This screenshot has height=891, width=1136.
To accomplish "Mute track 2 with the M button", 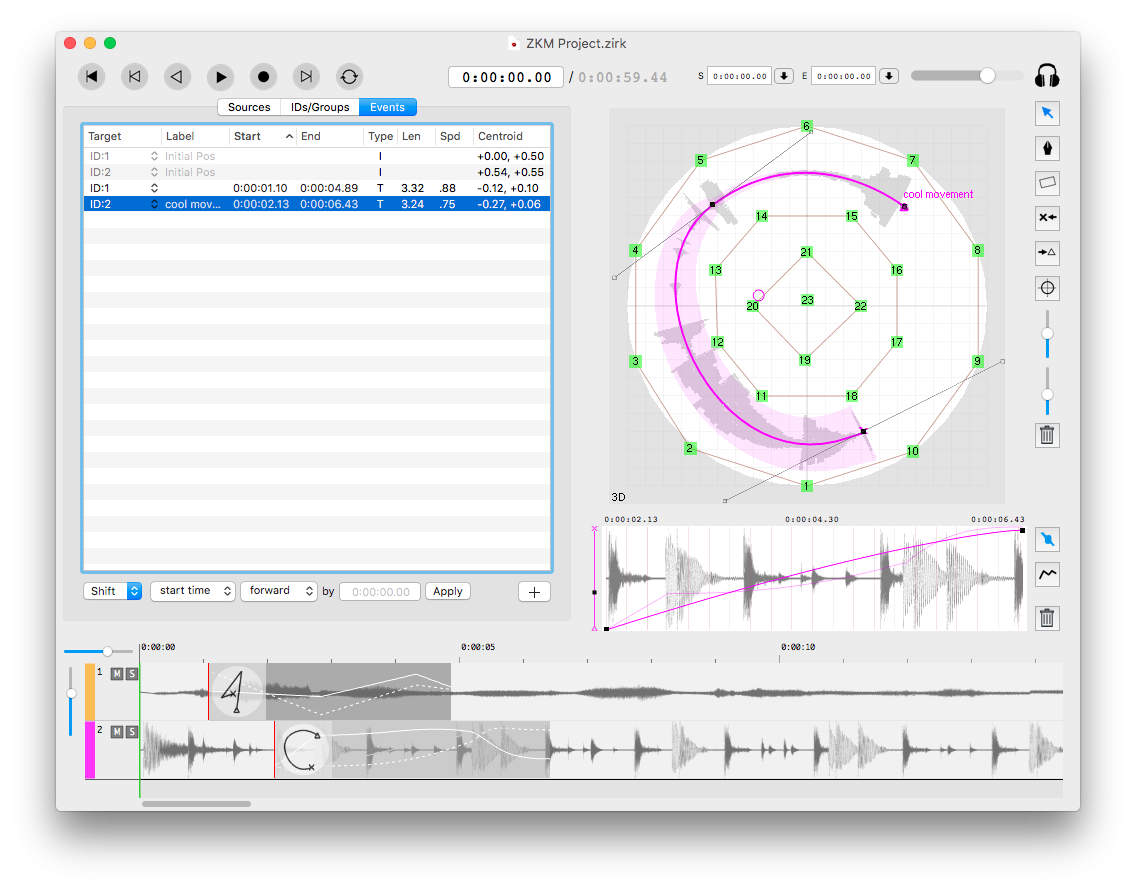I will click(x=117, y=732).
